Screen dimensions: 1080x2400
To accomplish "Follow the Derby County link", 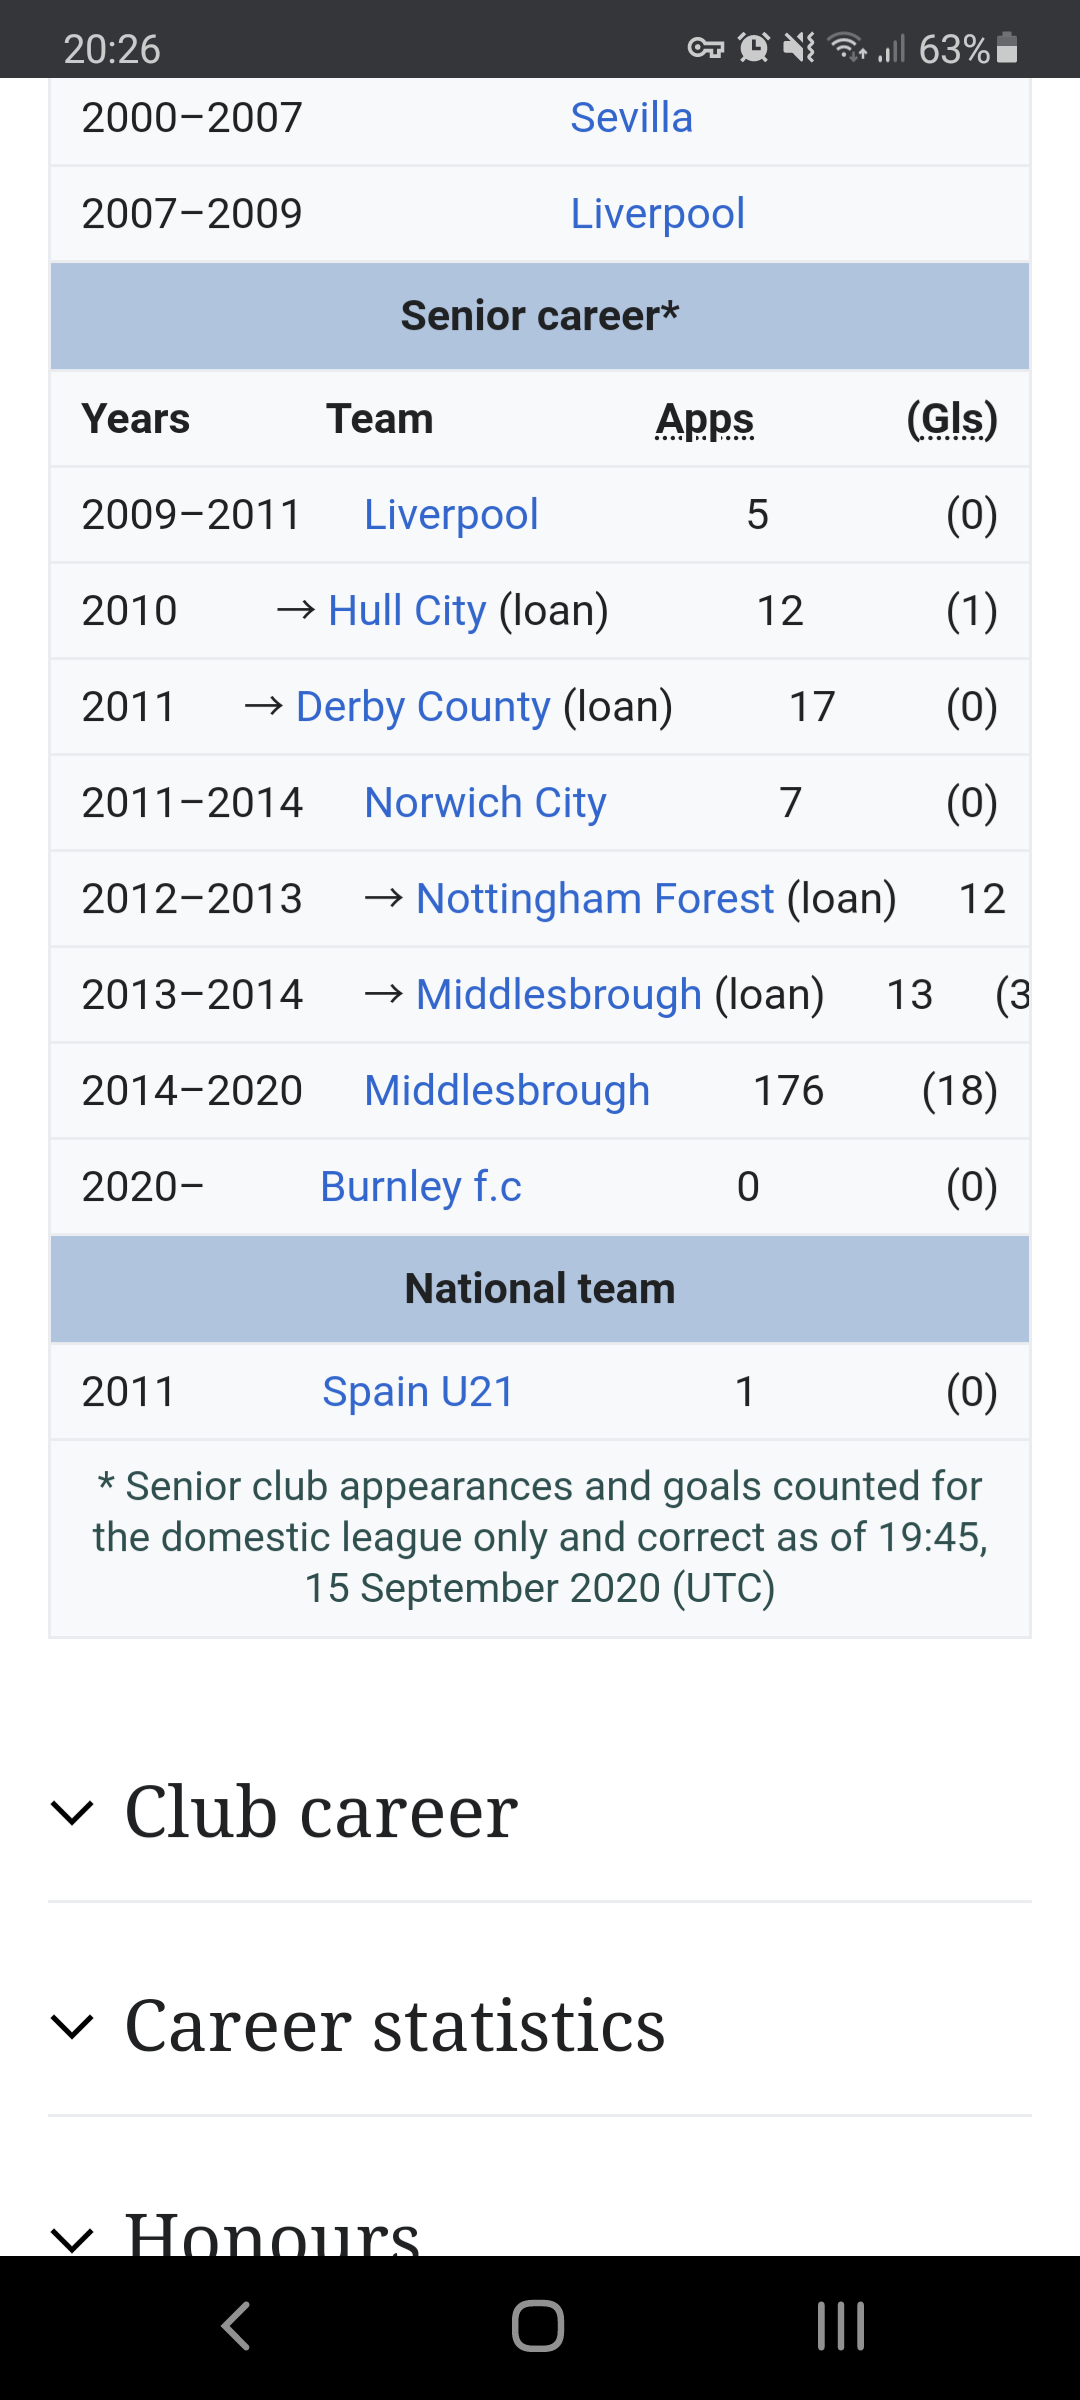I will (x=423, y=706).
